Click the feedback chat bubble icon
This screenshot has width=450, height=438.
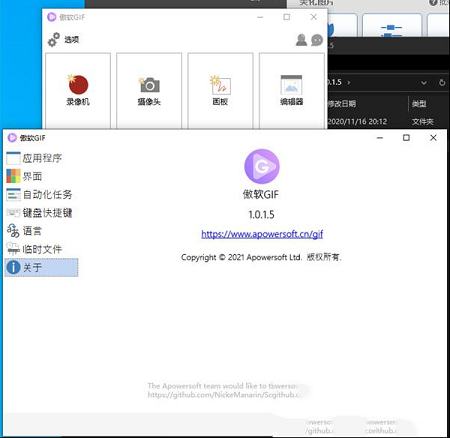[317, 40]
